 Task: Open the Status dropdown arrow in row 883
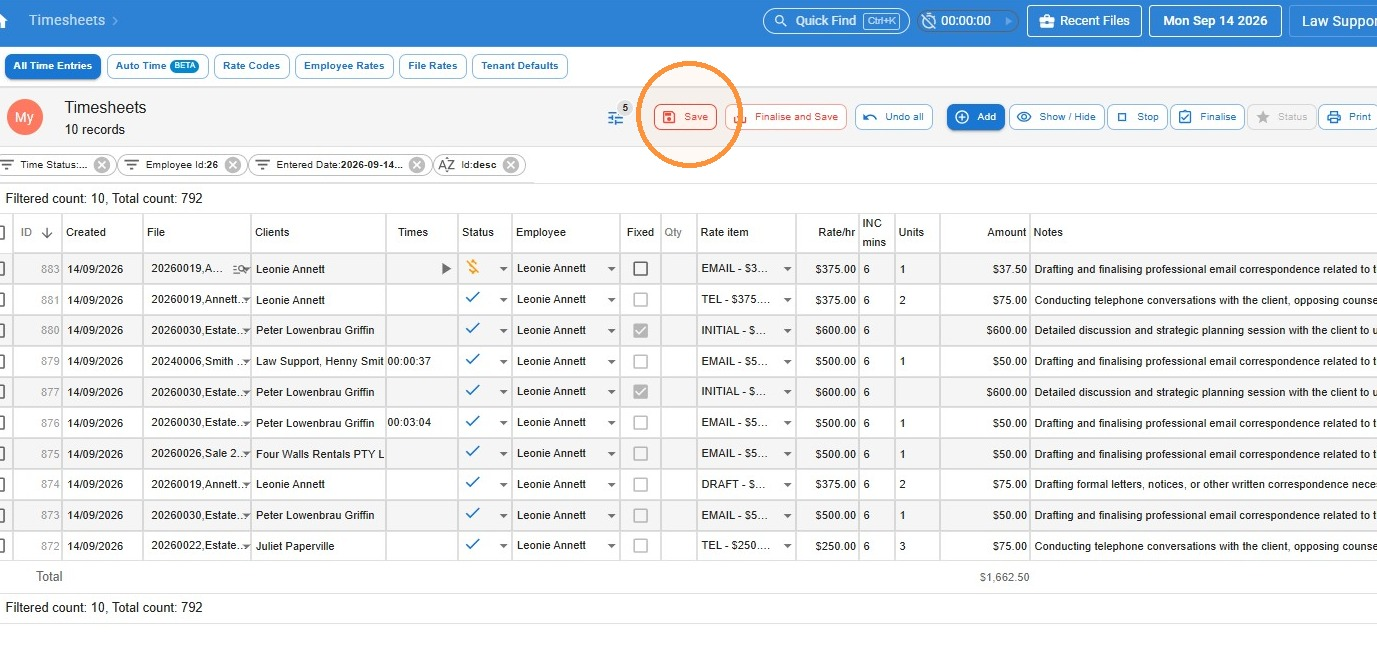503,269
